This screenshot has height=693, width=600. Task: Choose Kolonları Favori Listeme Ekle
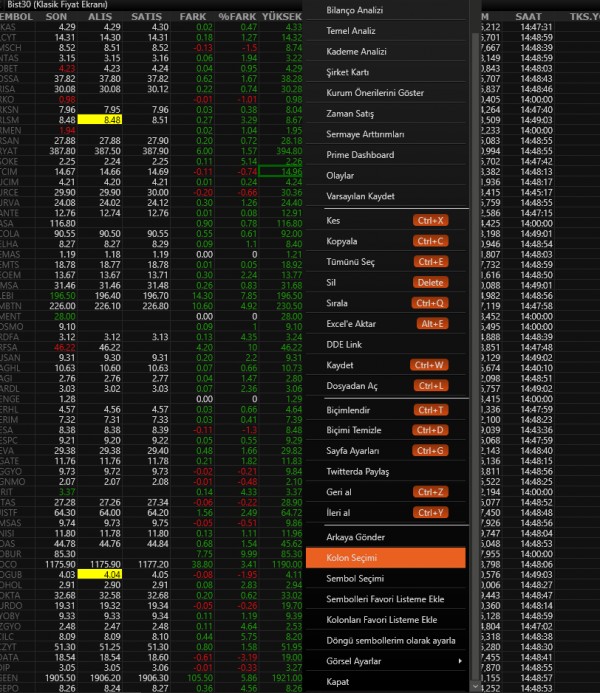[385, 620]
